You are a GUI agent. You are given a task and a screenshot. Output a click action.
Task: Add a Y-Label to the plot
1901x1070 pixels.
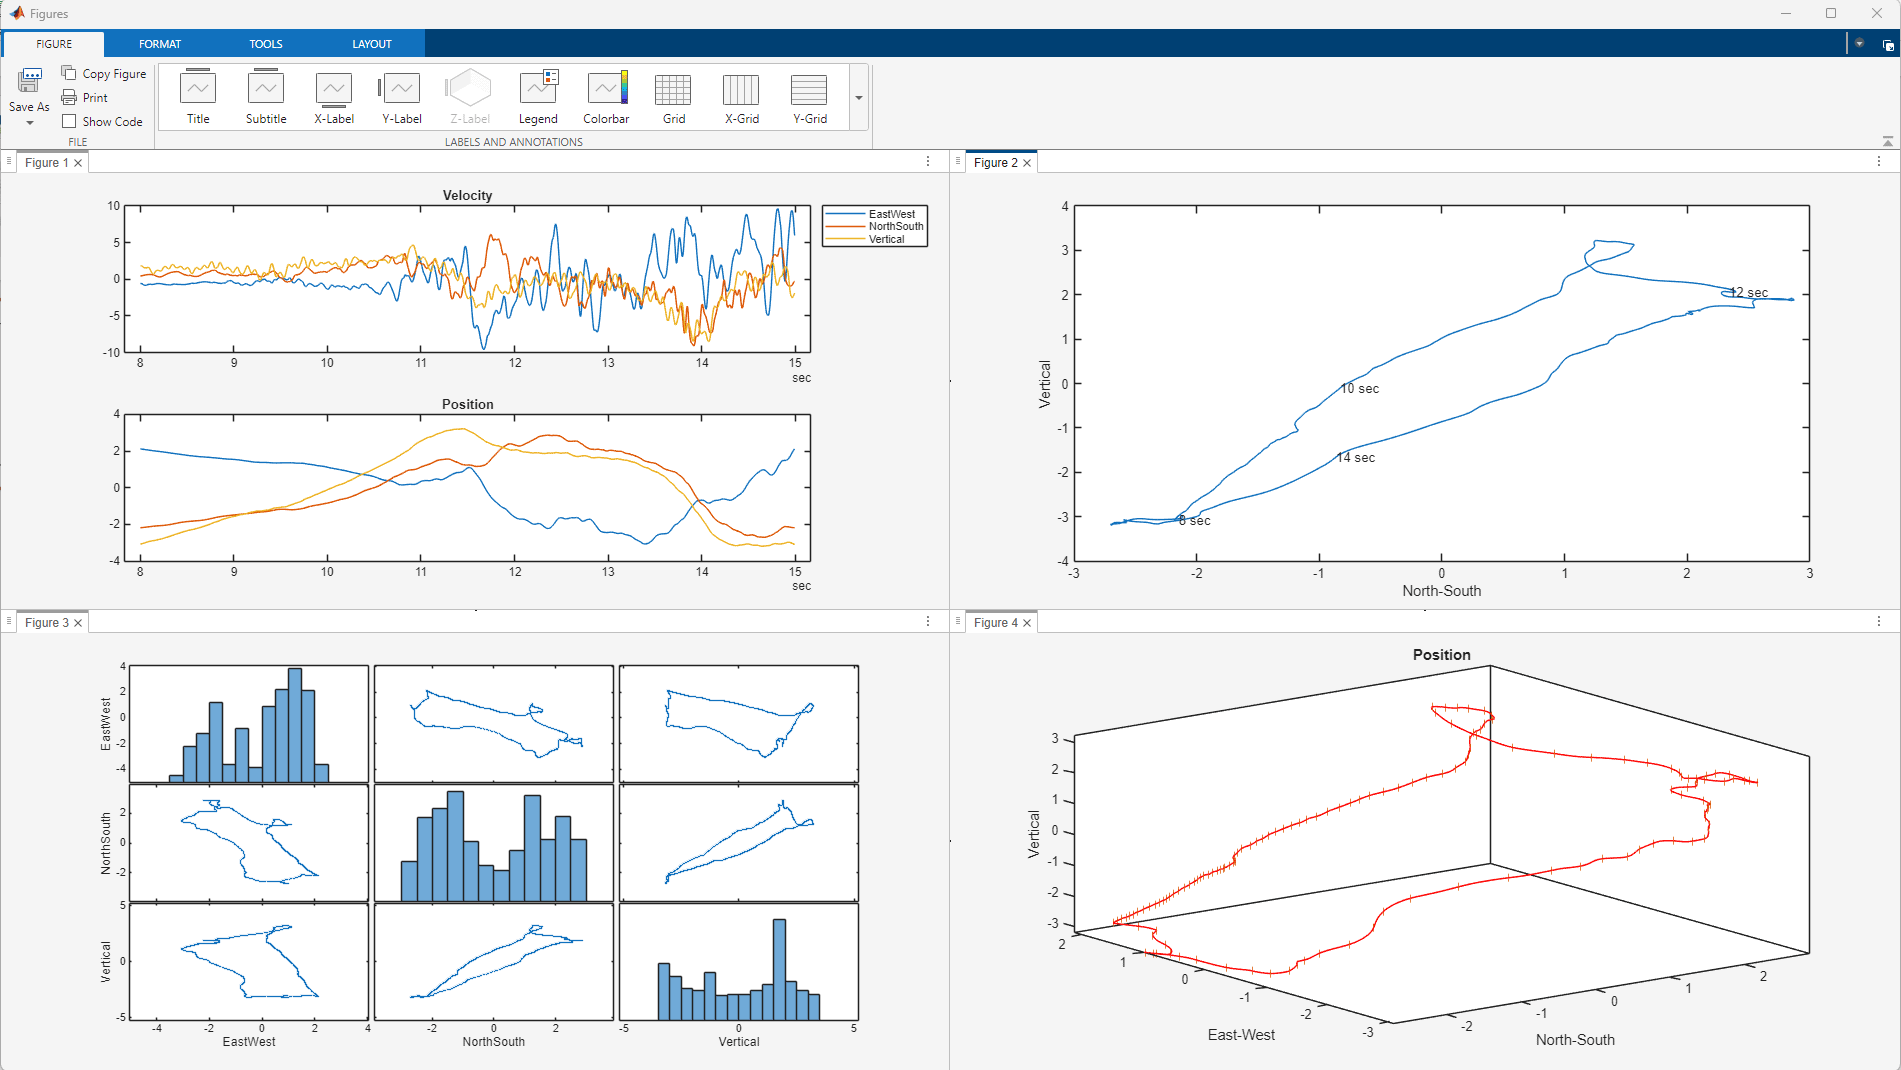(x=402, y=97)
